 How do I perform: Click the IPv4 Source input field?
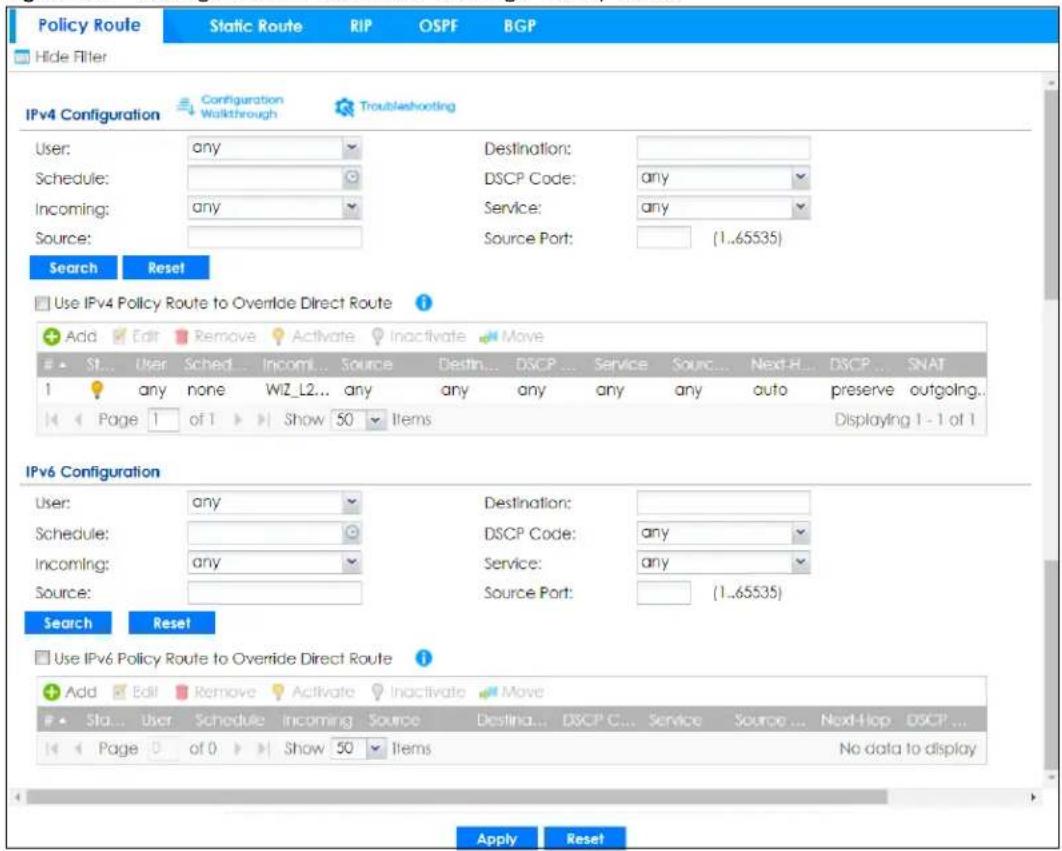click(x=274, y=237)
